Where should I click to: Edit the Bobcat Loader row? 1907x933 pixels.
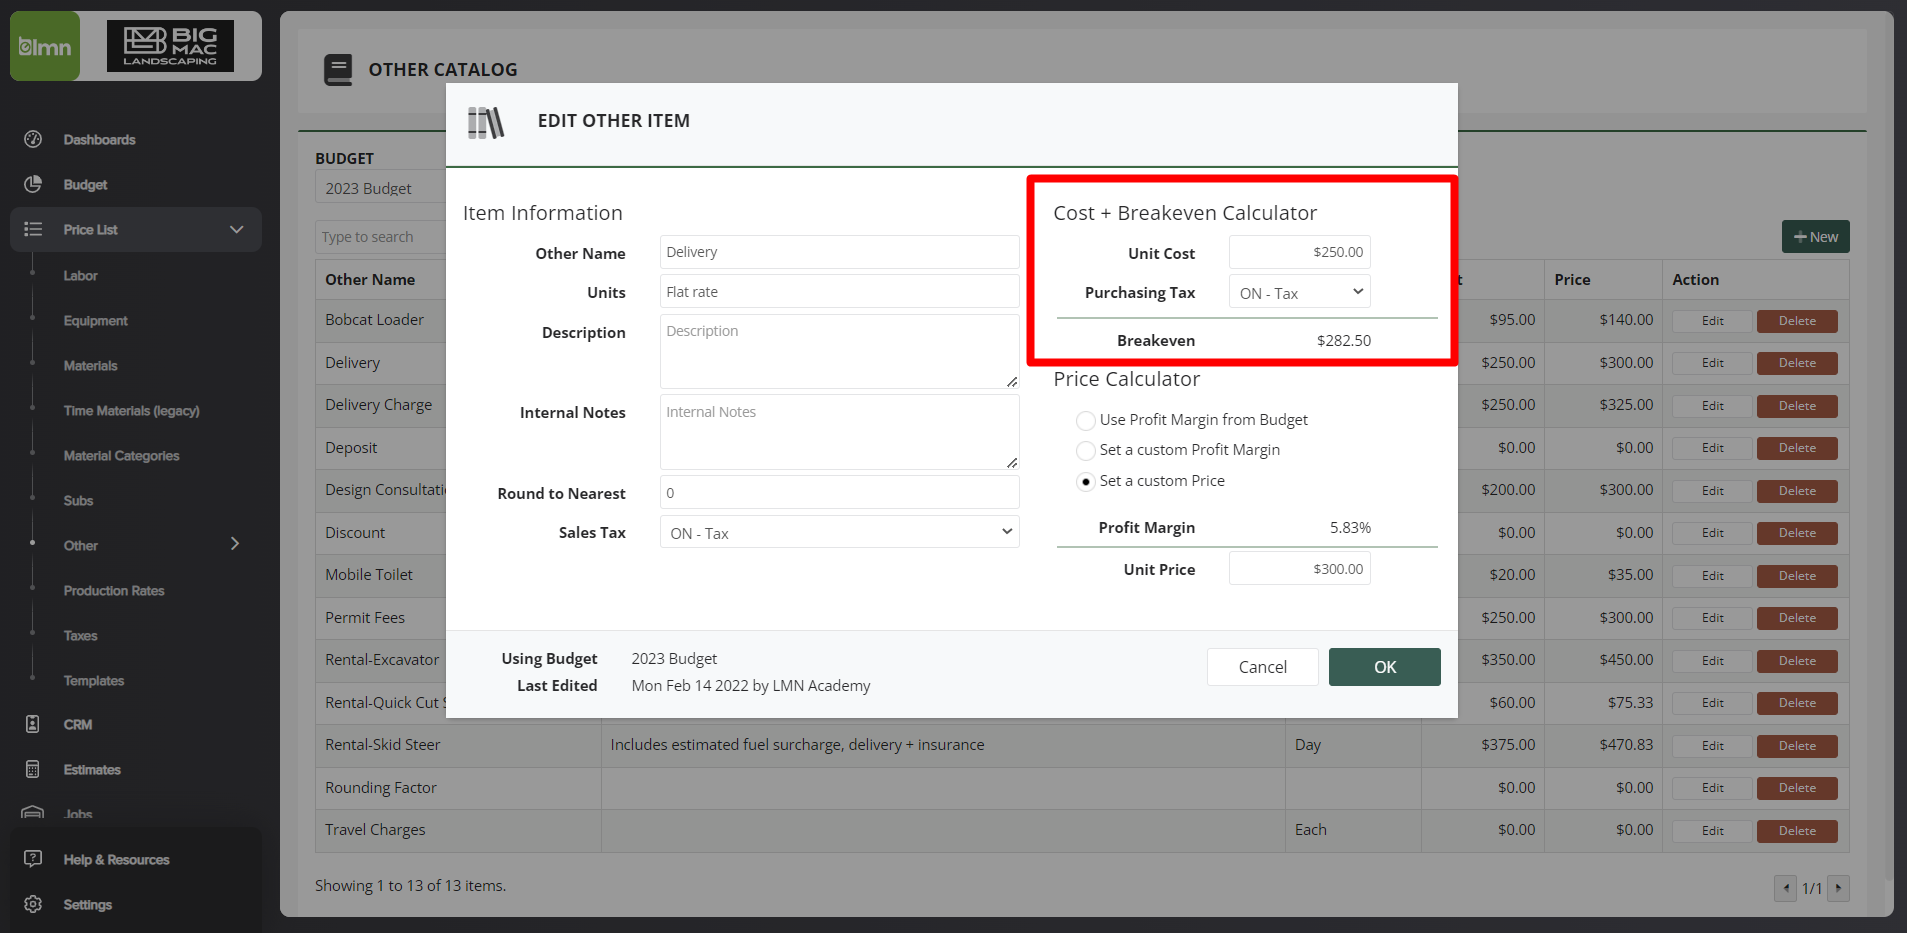(x=1713, y=321)
